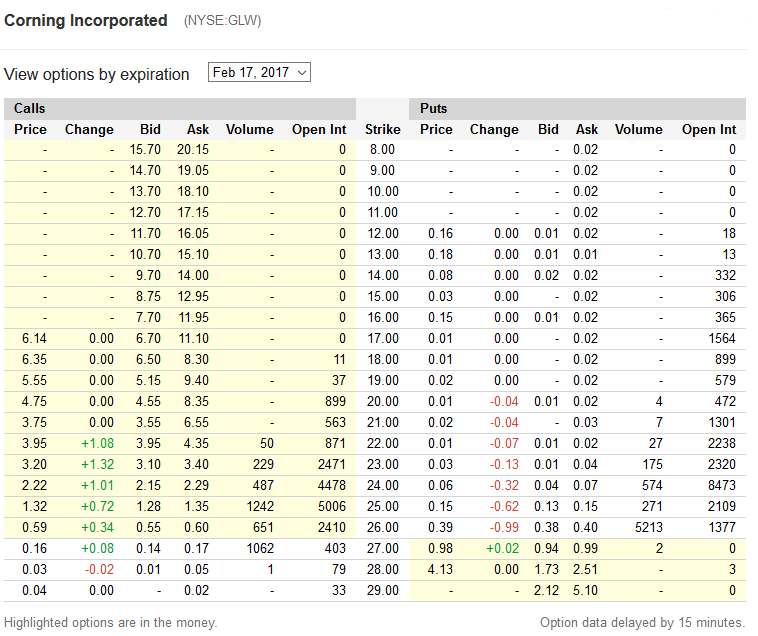Select put price 4.13

[440, 570]
